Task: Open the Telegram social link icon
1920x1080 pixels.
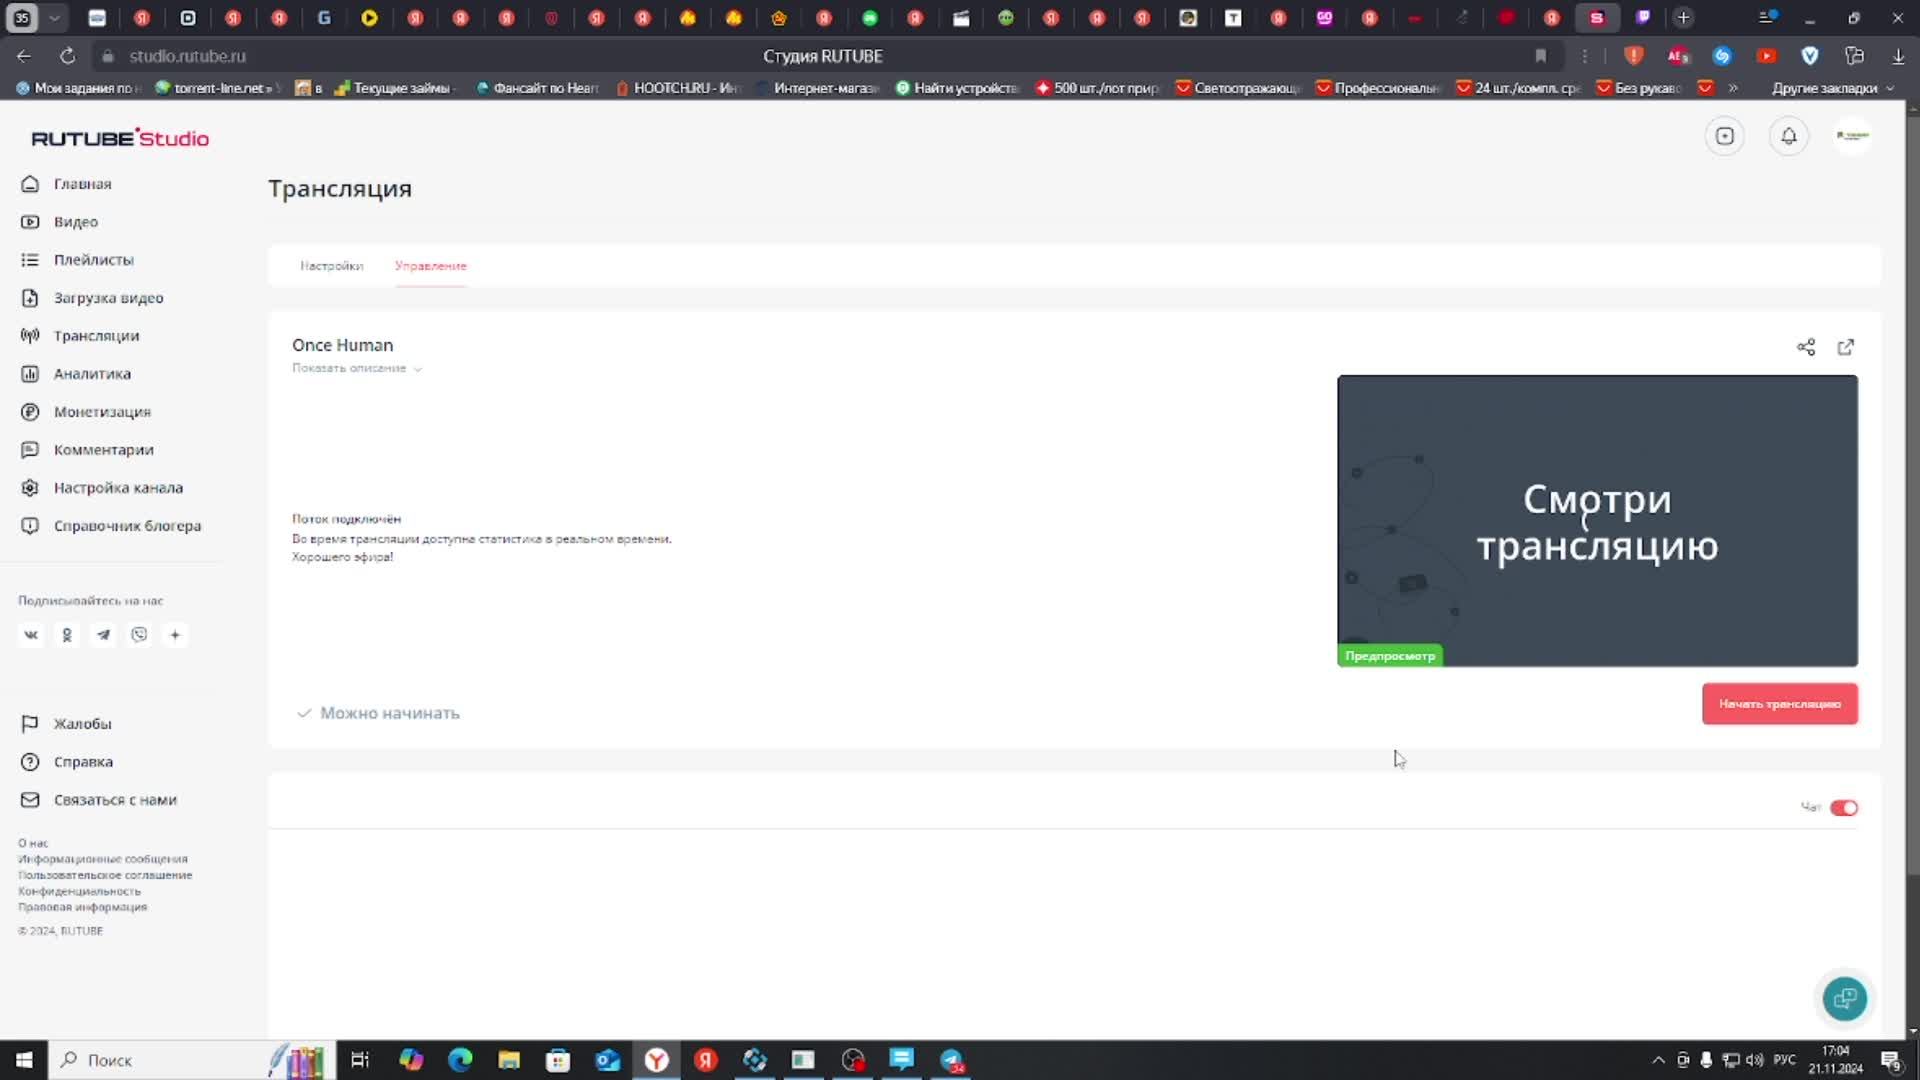Action: (x=103, y=635)
